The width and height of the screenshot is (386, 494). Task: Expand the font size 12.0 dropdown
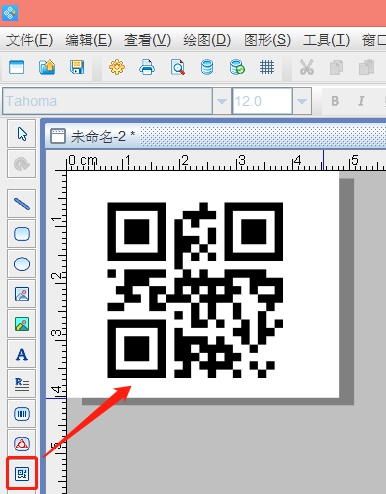tap(302, 101)
